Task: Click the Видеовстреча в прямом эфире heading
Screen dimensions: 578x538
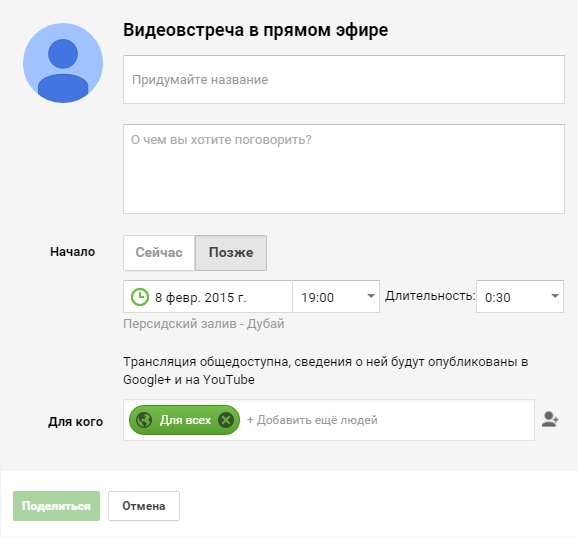Action: coord(255,30)
